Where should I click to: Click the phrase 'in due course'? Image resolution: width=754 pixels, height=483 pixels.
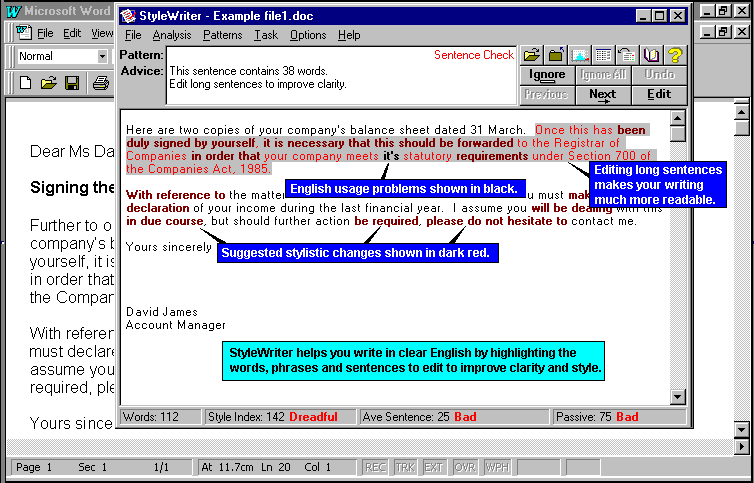(x=164, y=221)
